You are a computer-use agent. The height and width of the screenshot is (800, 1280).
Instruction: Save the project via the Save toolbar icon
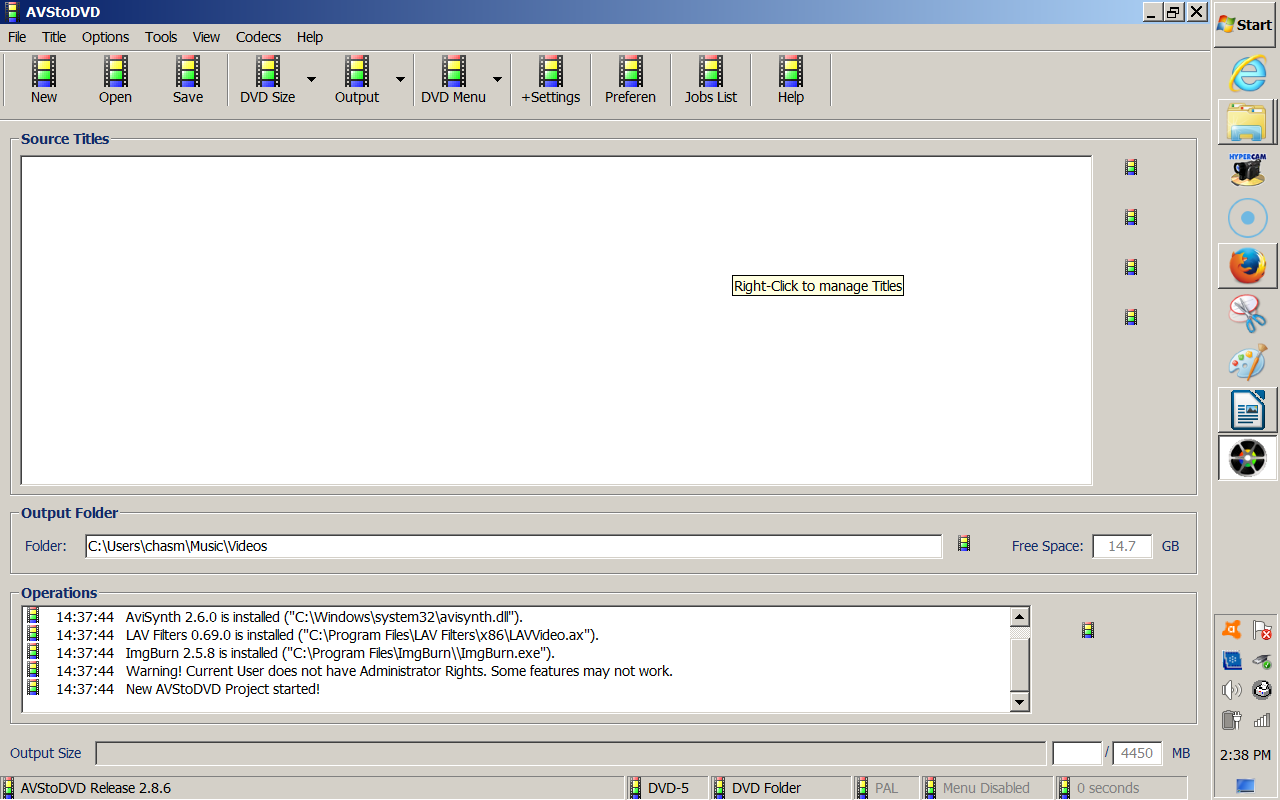pyautogui.click(x=188, y=80)
